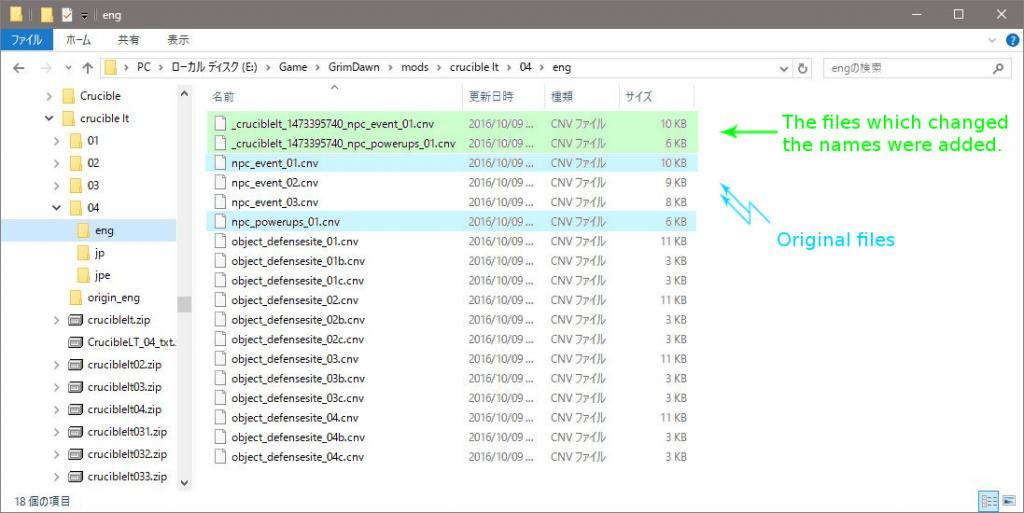Image resolution: width=1024 pixels, height=513 pixels.
Task: Select file npc_event_02.cnv
Action: [x=274, y=183]
